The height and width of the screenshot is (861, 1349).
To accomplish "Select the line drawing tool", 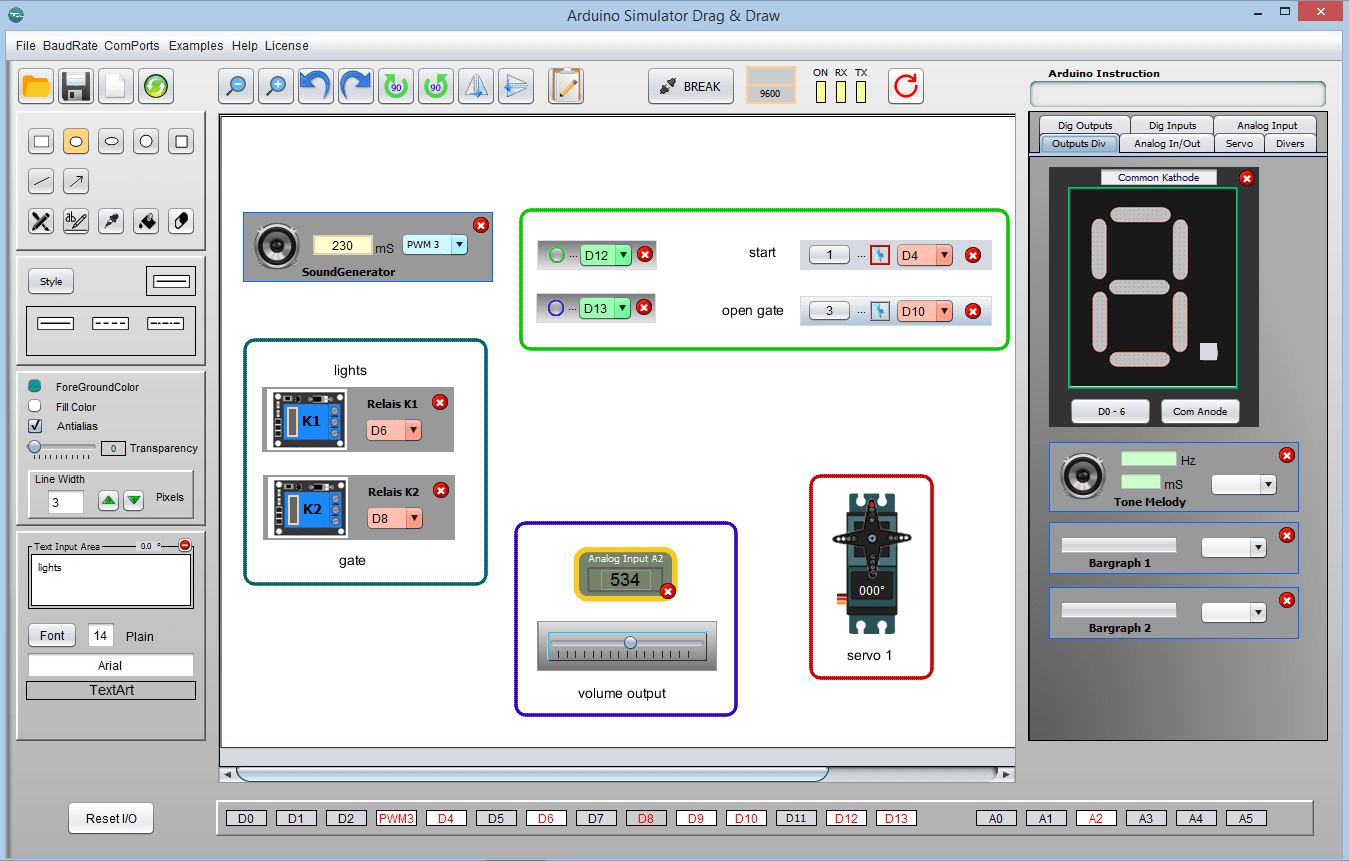I will tap(40, 181).
